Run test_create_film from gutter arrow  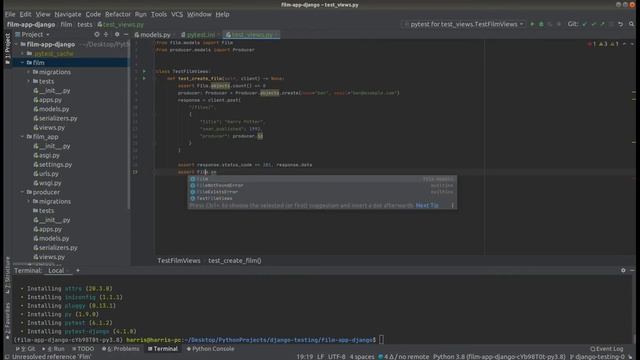pyautogui.click(x=144, y=78)
